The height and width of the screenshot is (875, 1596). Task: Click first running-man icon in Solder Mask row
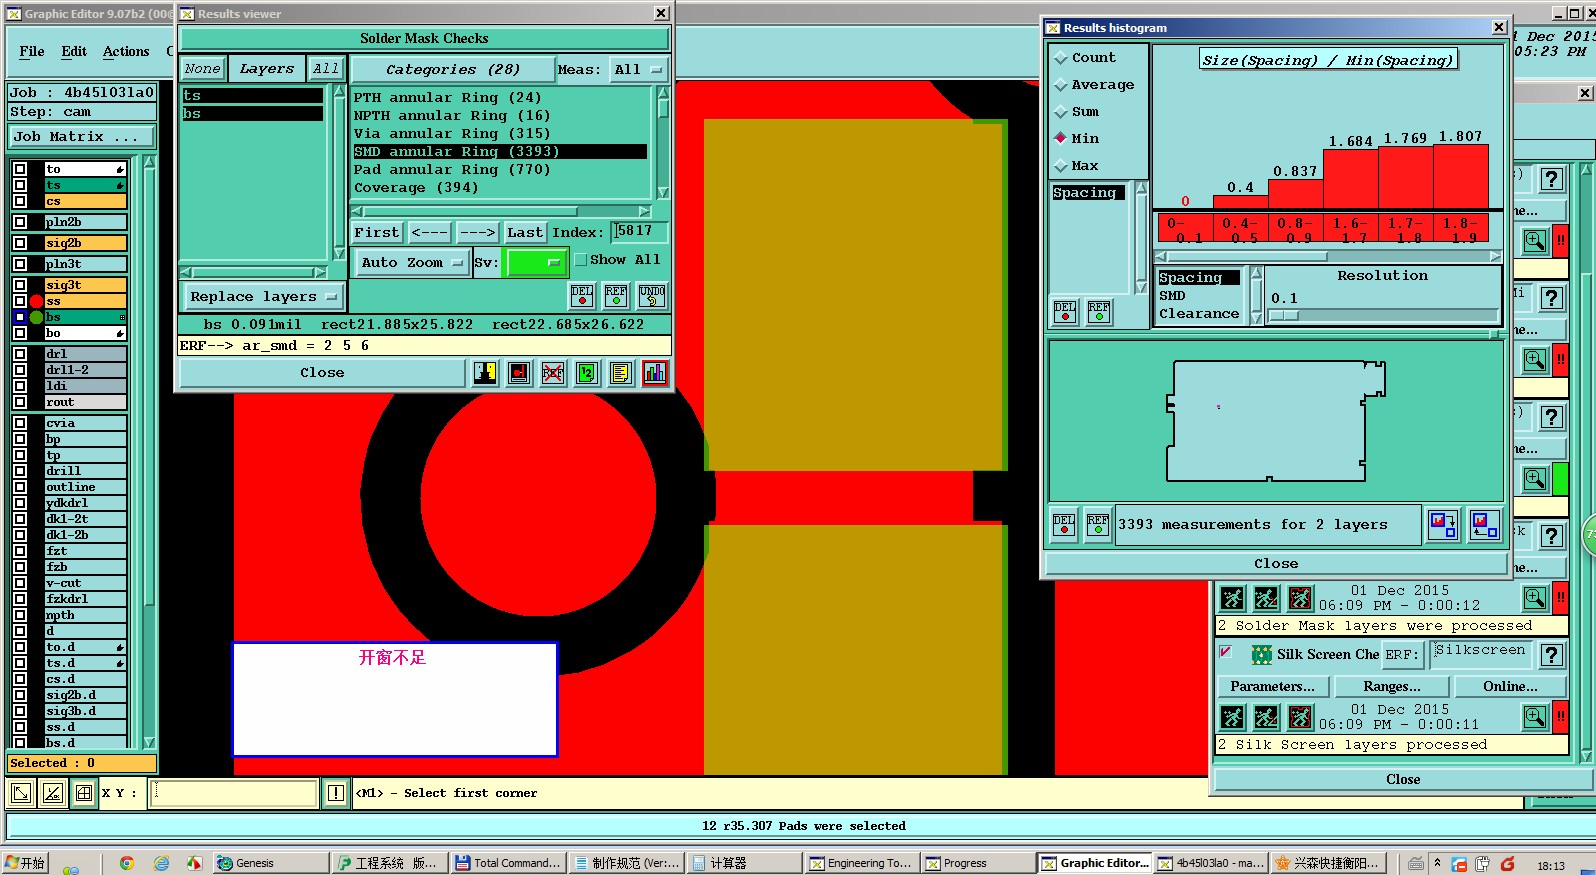coord(1233,598)
